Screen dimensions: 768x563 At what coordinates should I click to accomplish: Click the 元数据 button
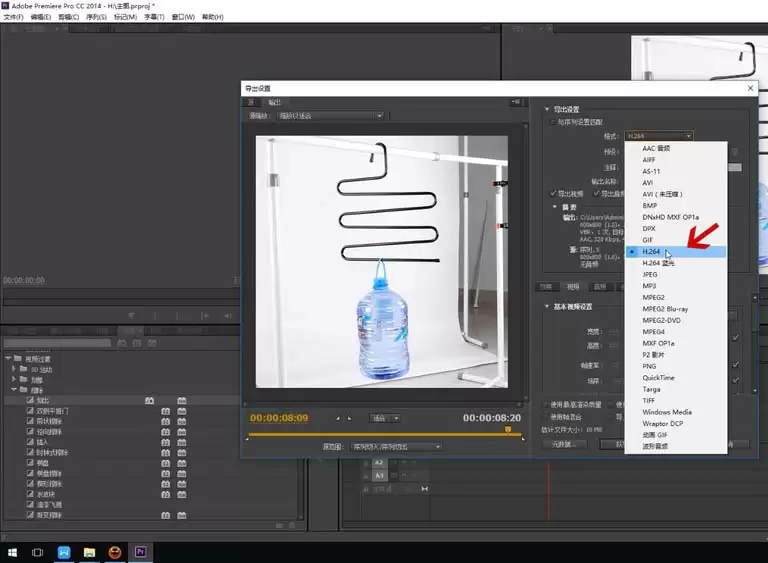[563, 444]
